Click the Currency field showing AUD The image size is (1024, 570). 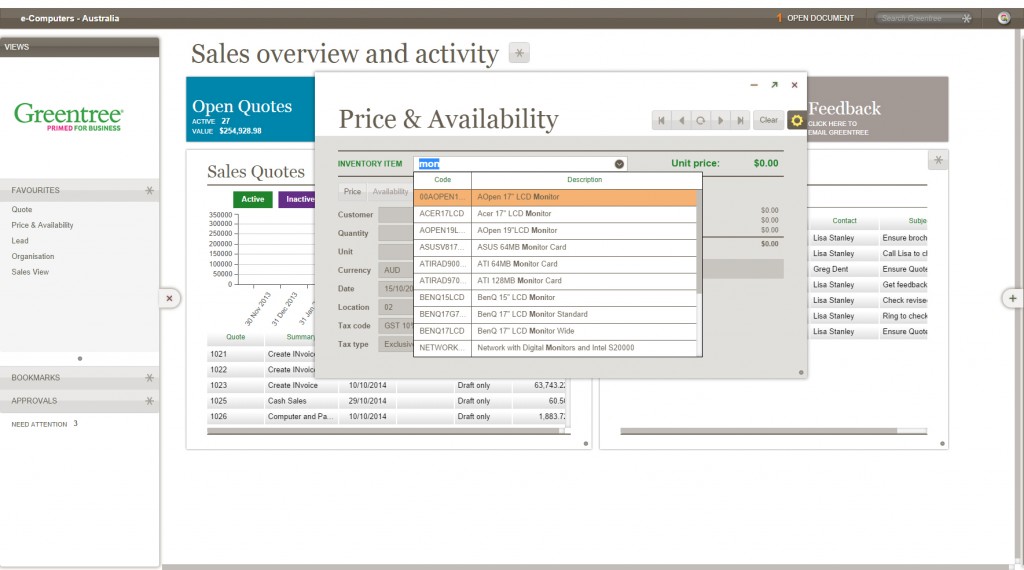point(396,270)
